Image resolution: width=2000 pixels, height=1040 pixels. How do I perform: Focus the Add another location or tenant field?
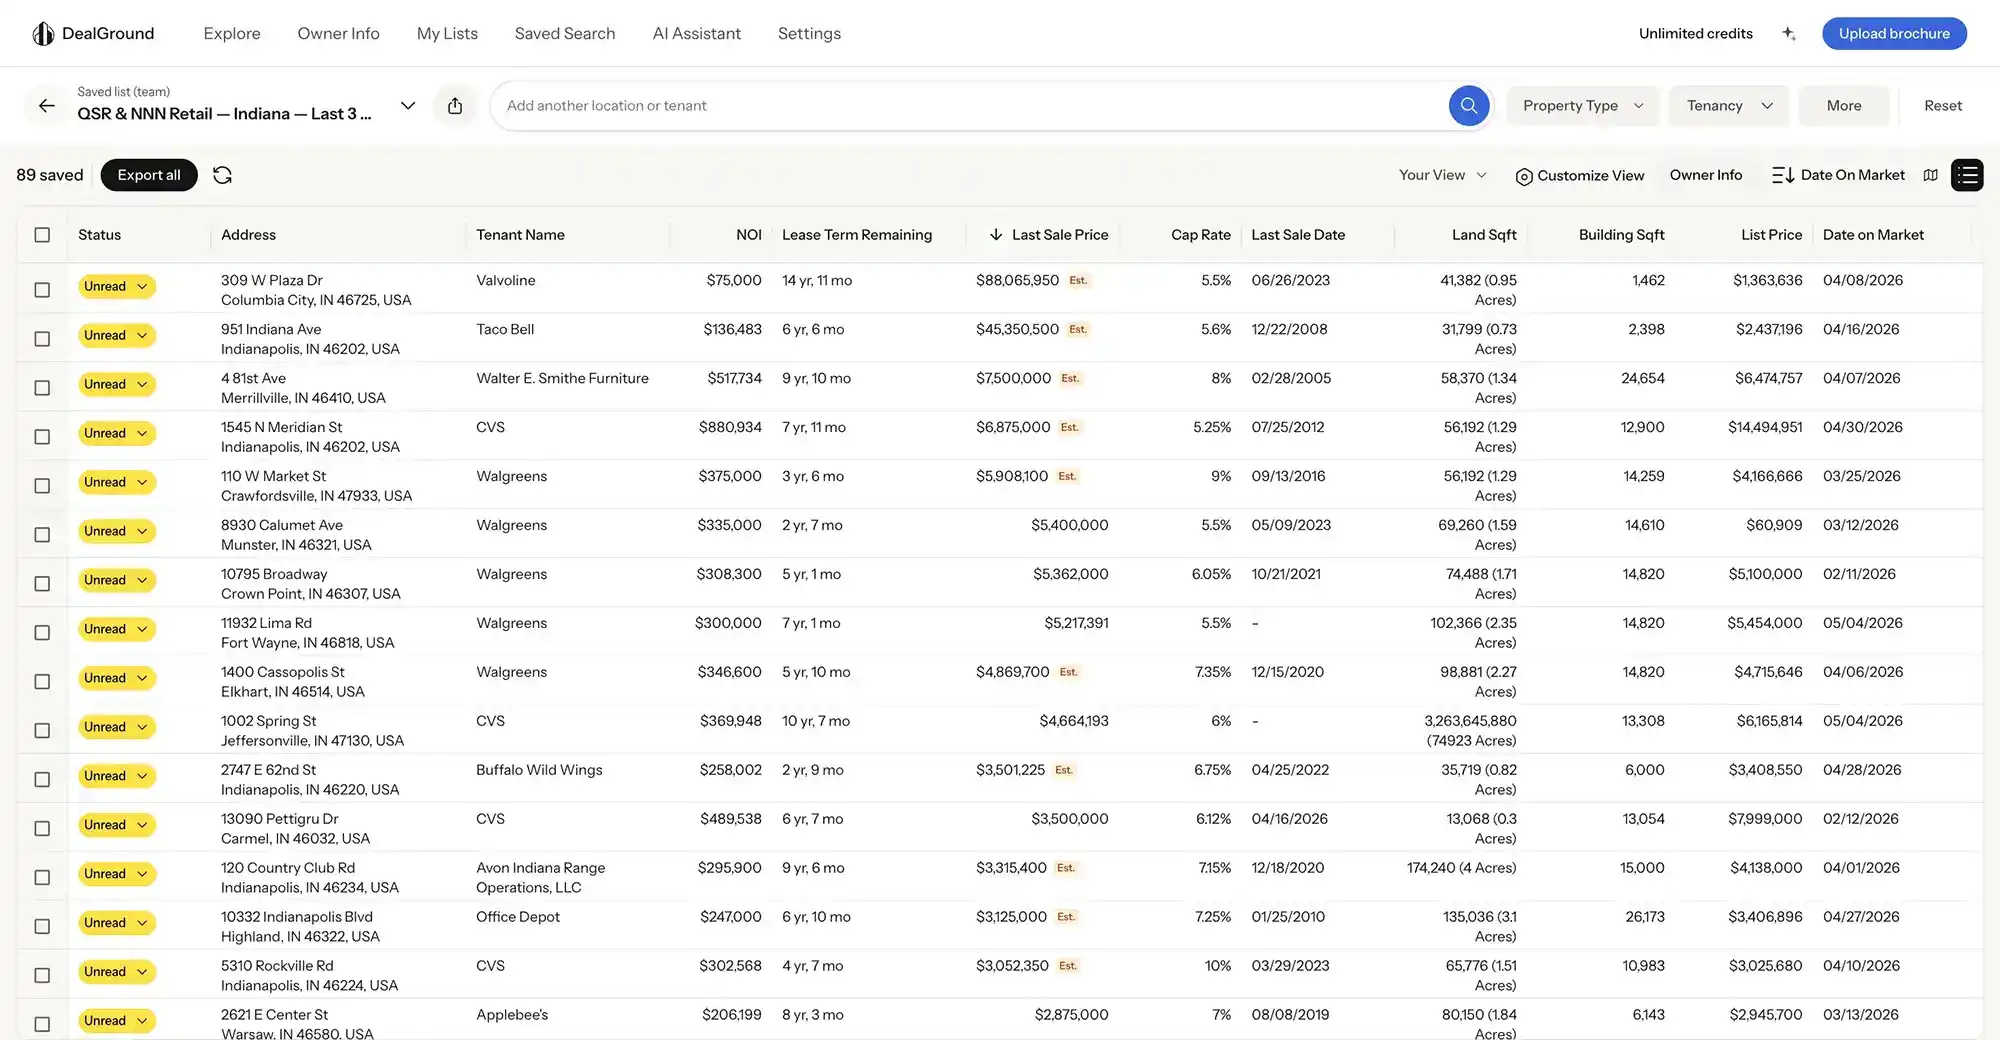pyautogui.click(x=970, y=106)
